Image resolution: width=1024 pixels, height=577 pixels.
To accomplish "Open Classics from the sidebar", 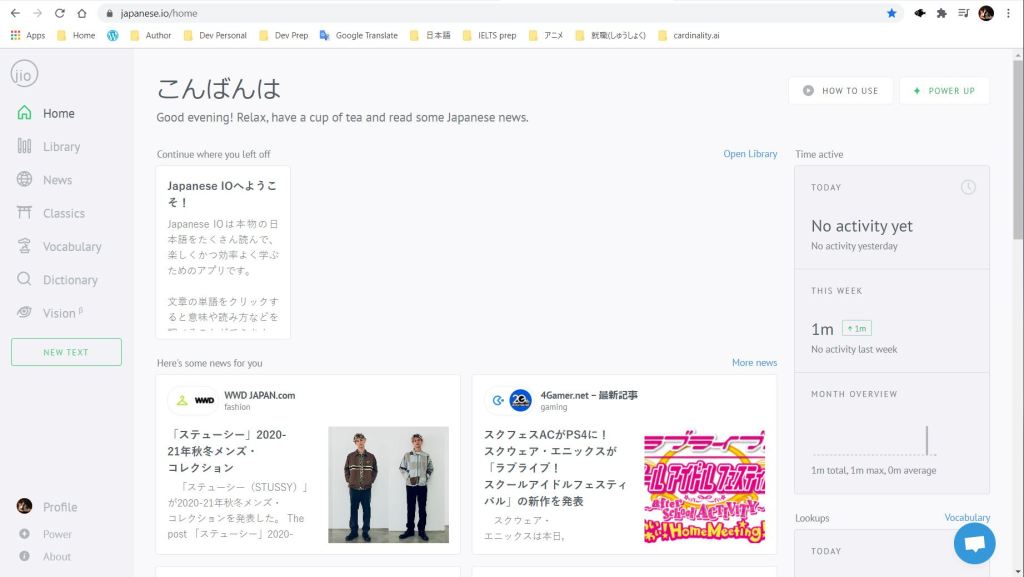I will click(63, 213).
